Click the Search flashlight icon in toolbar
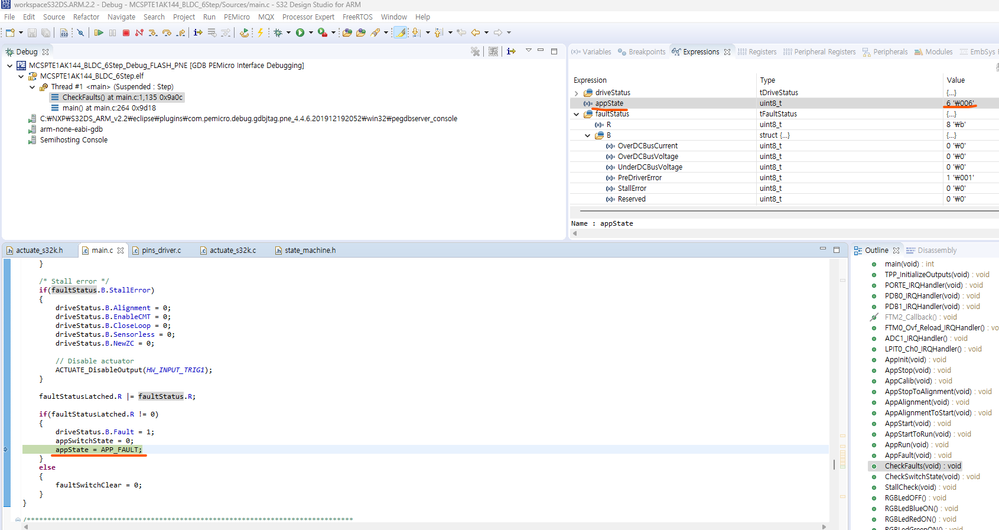Image resolution: width=999 pixels, height=530 pixels. [375, 32]
